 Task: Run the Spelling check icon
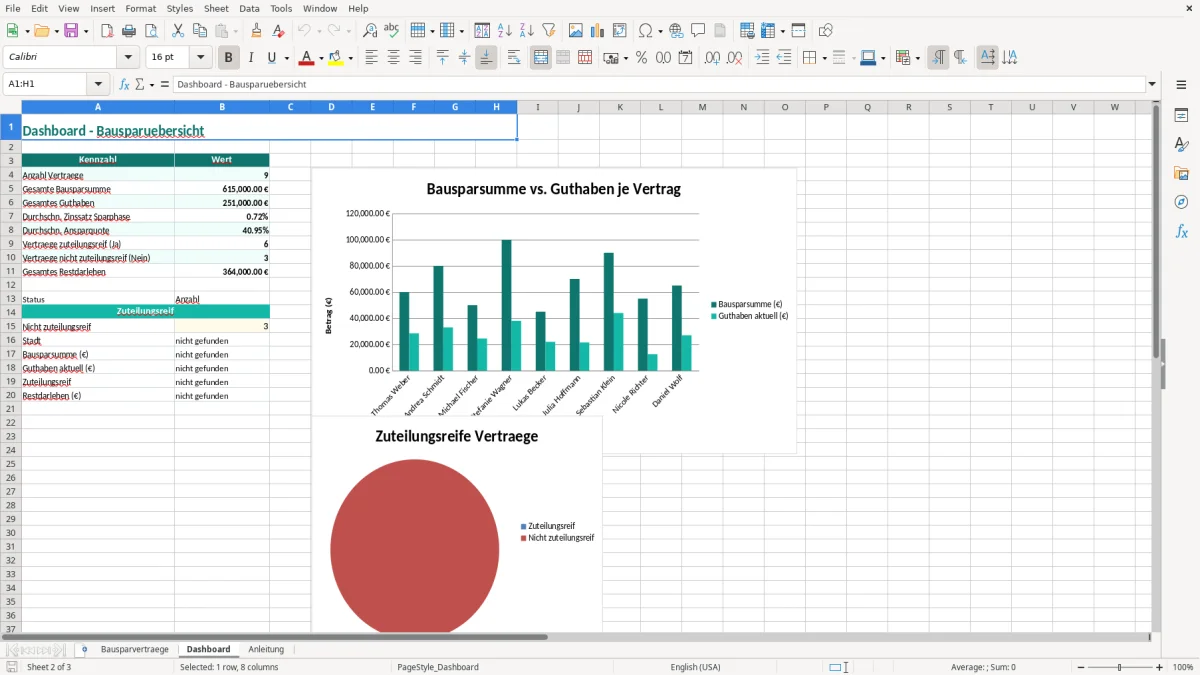click(392, 31)
